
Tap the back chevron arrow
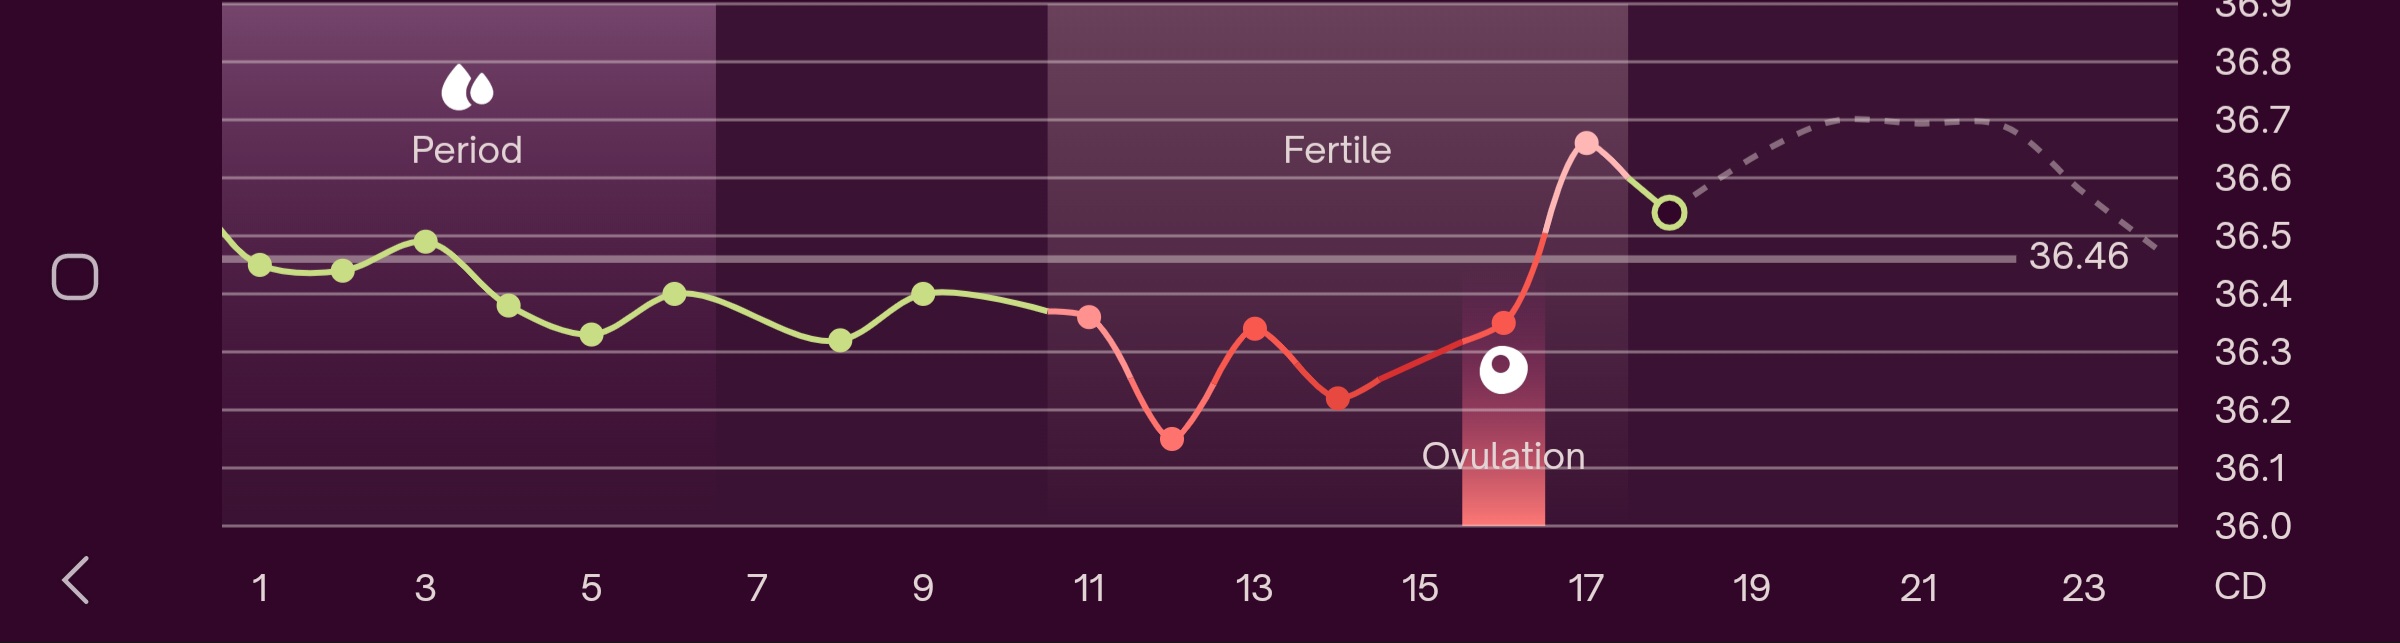(x=76, y=580)
